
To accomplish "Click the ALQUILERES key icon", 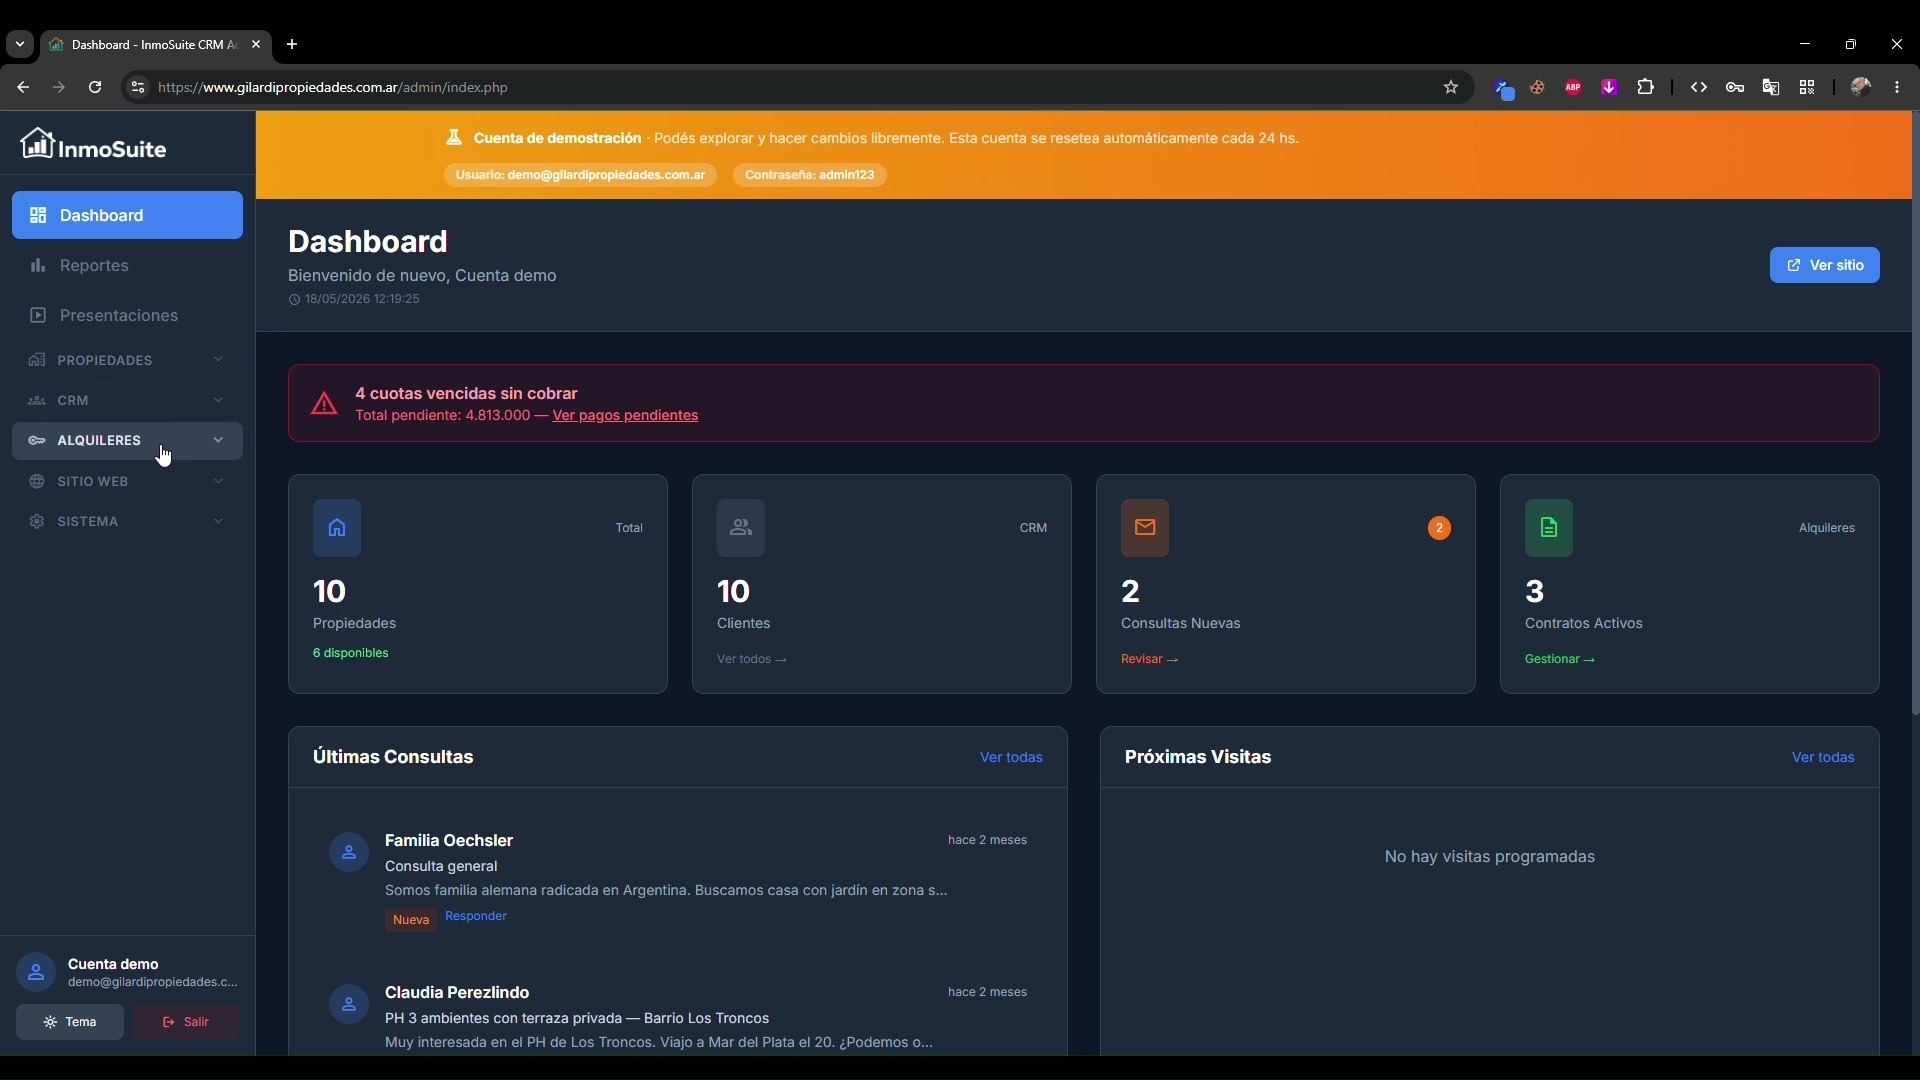I will (37, 441).
